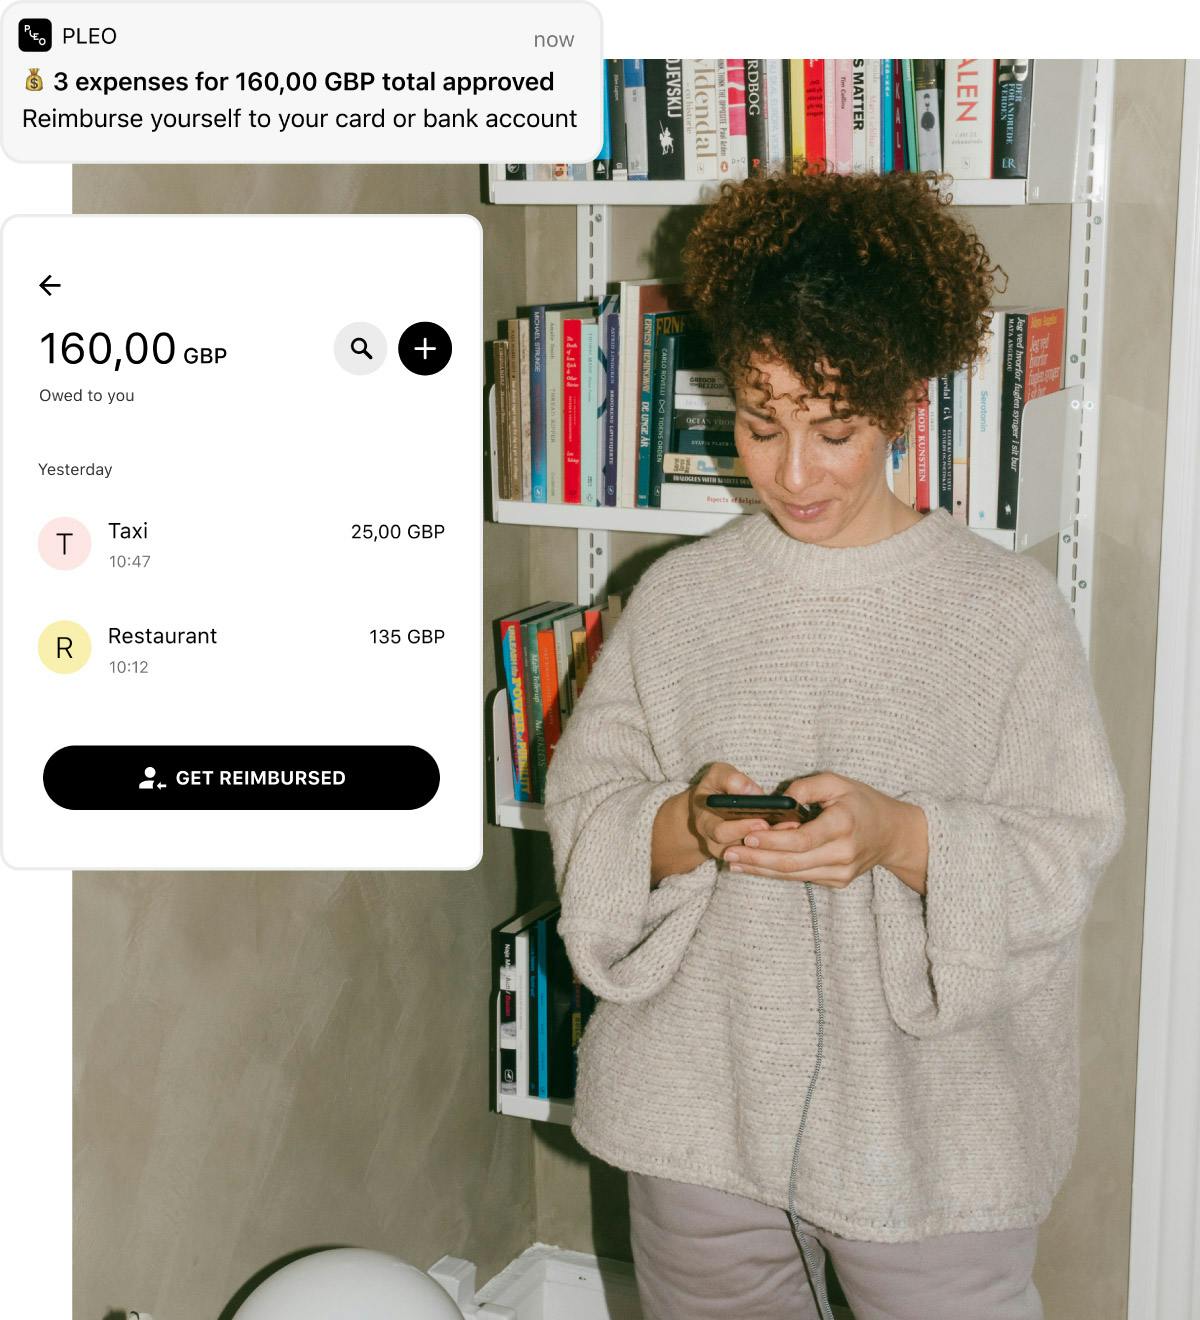Click the Yesterday date header
The height and width of the screenshot is (1320, 1200).
(x=75, y=469)
